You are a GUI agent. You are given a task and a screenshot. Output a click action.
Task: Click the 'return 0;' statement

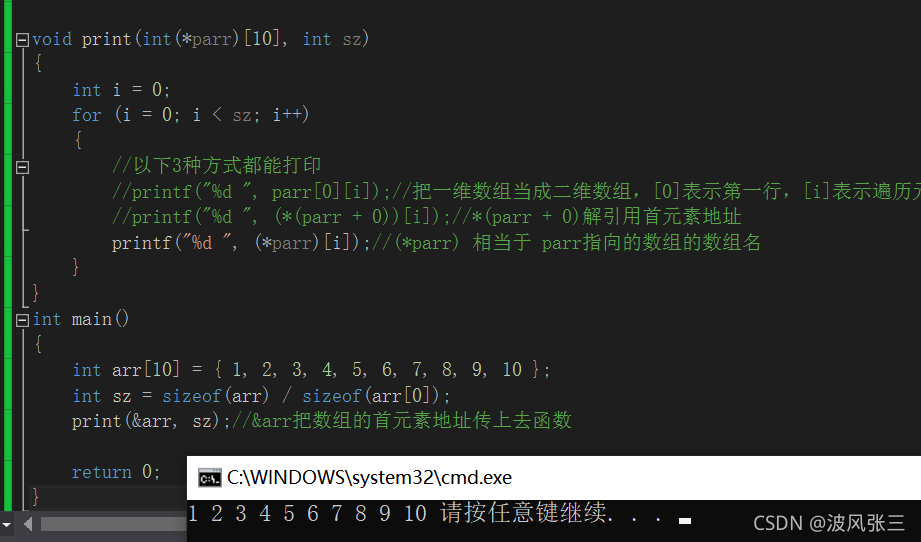116,472
